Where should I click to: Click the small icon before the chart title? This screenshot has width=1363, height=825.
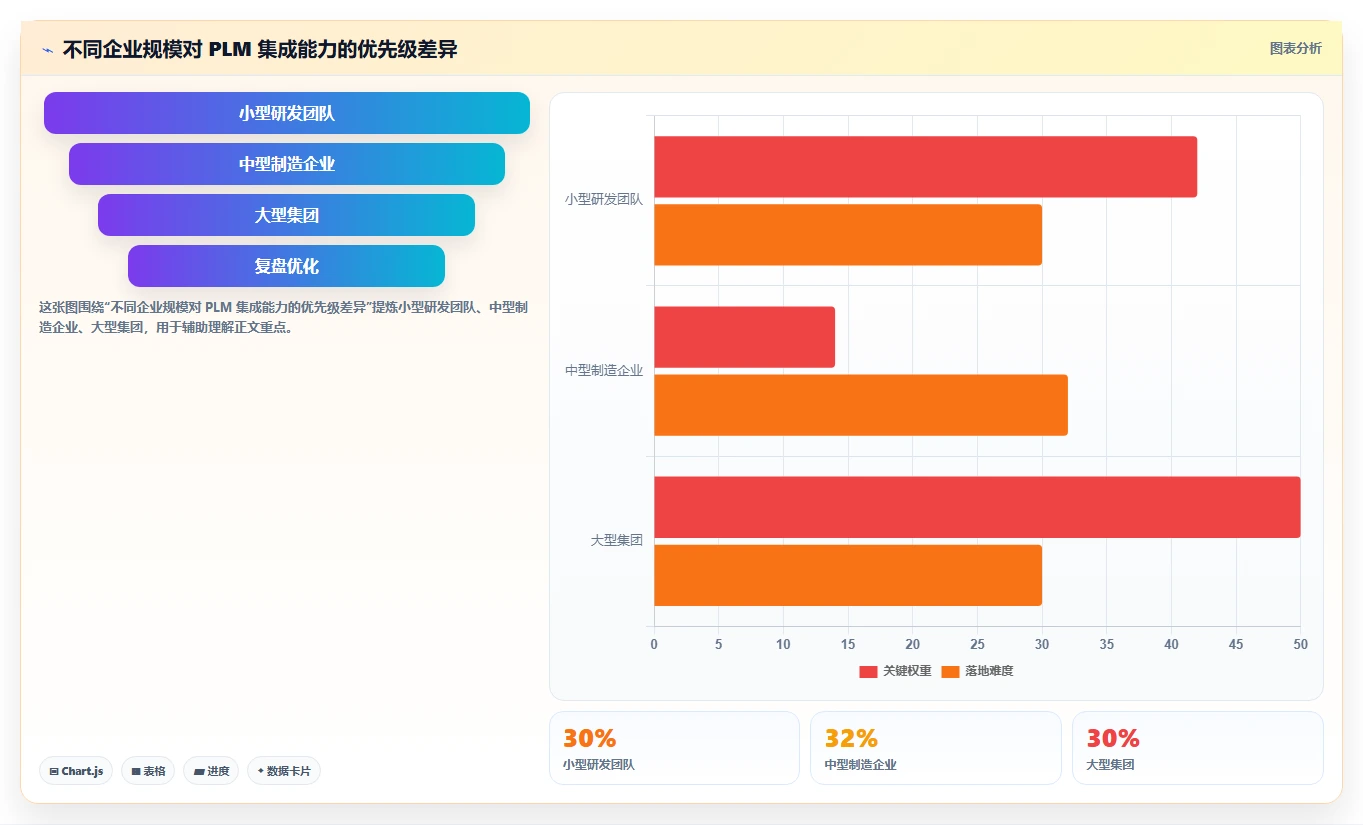click(47, 50)
